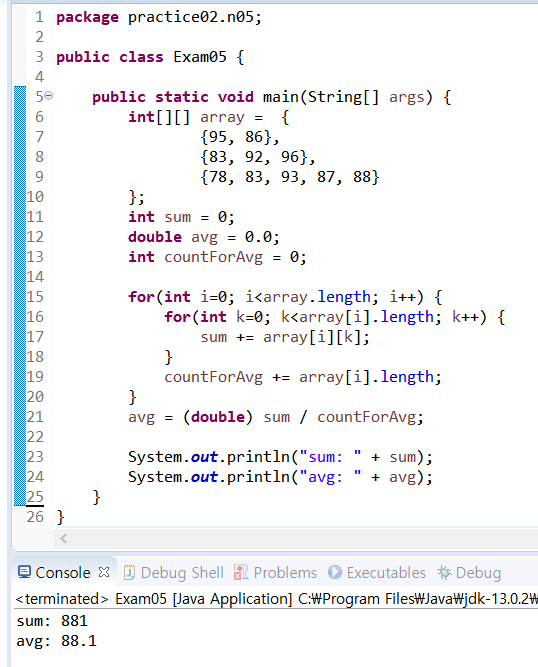Click the Console monitor icon
This screenshot has height=667, width=538.
coord(24,572)
